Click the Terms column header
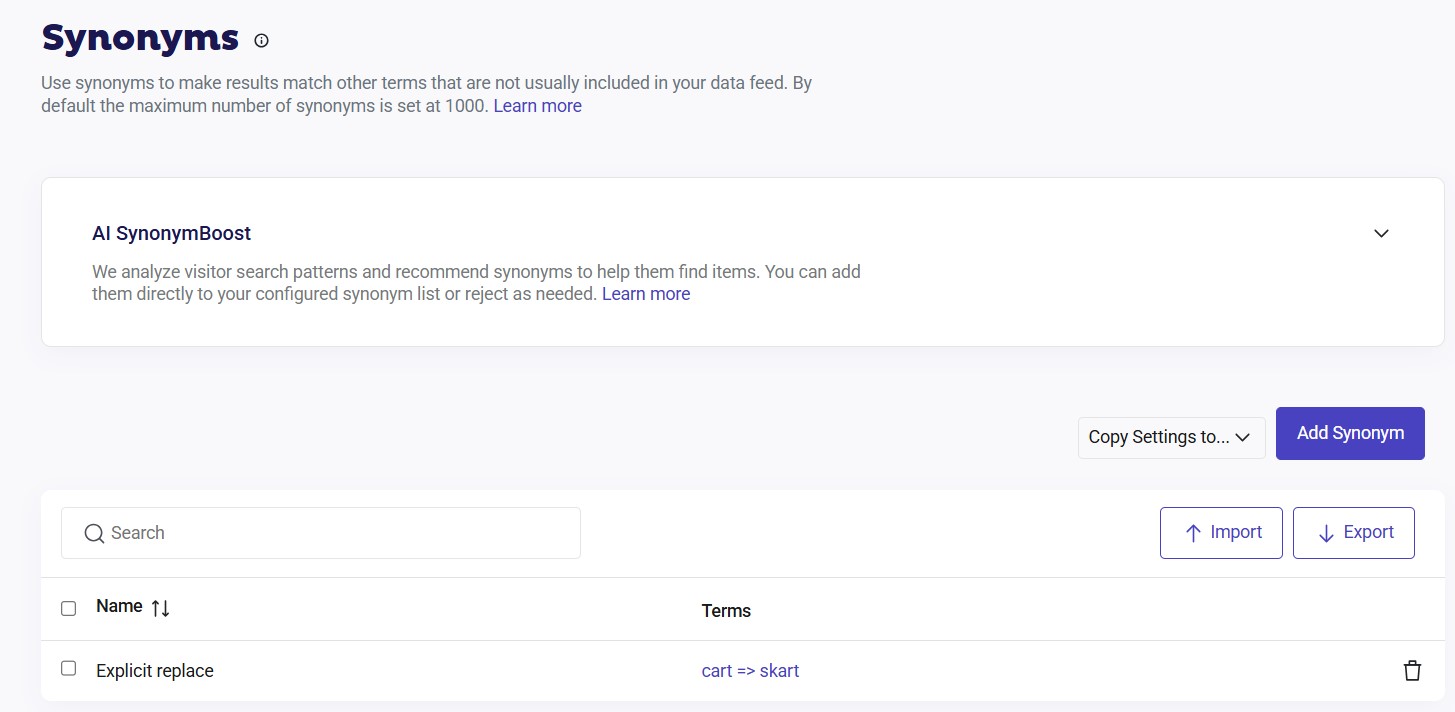The width and height of the screenshot is (1455, 712). [726, 611]
